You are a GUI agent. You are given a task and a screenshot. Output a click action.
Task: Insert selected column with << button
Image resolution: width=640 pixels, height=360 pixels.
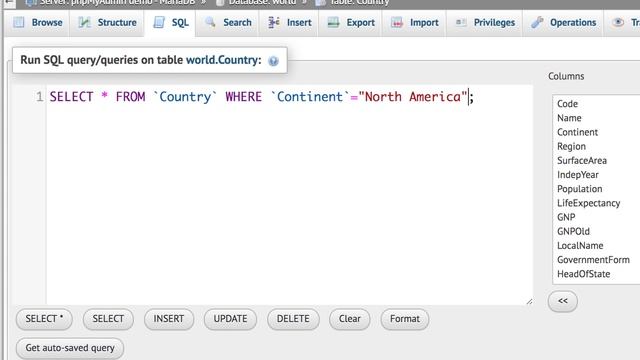point(562,301)
